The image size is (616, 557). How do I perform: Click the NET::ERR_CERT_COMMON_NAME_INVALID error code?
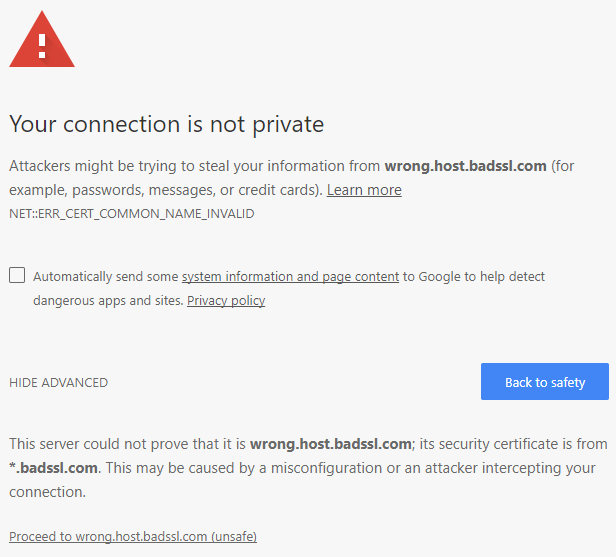[x=132, y=214]
